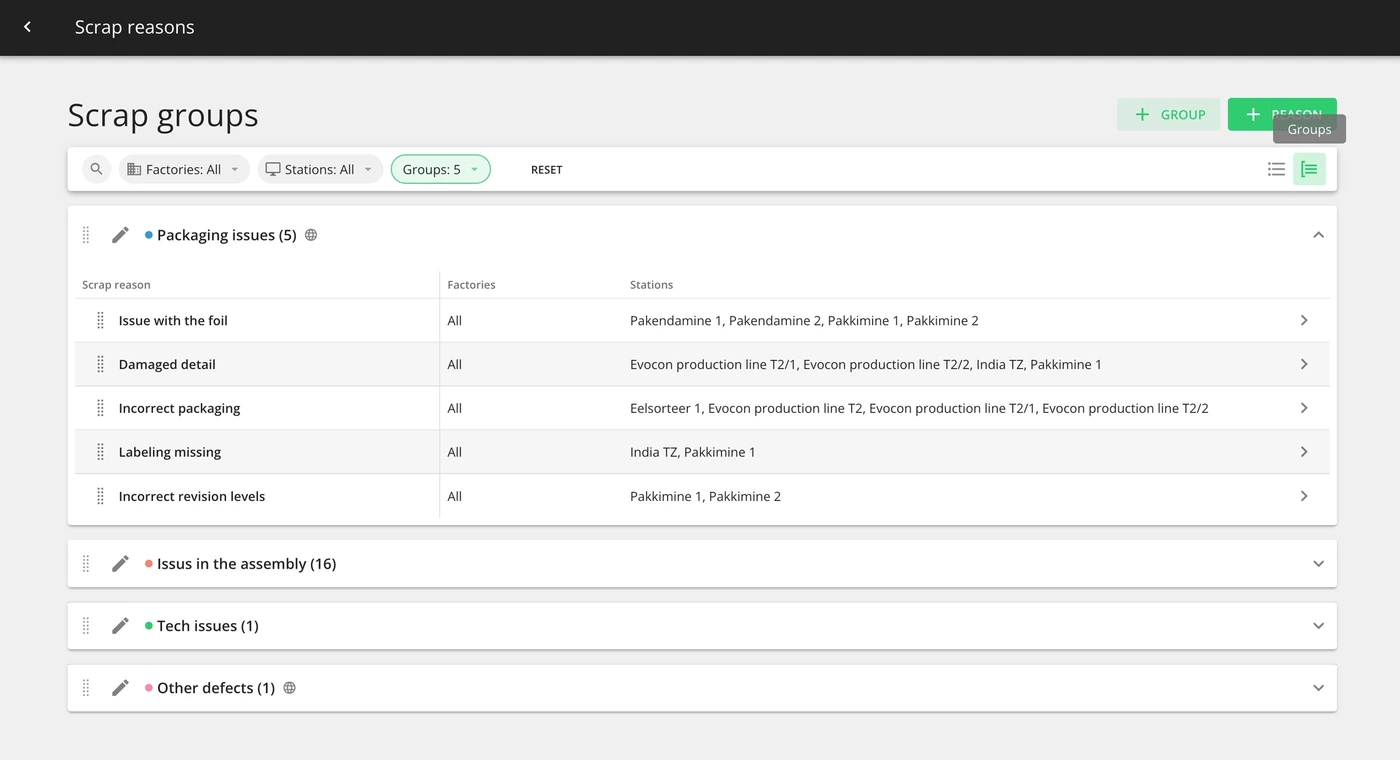Image resolution: width=1400 pixels, height=760 pixels.
Task: Click drag handle for Incorrect revision levels
Action: 100,496
